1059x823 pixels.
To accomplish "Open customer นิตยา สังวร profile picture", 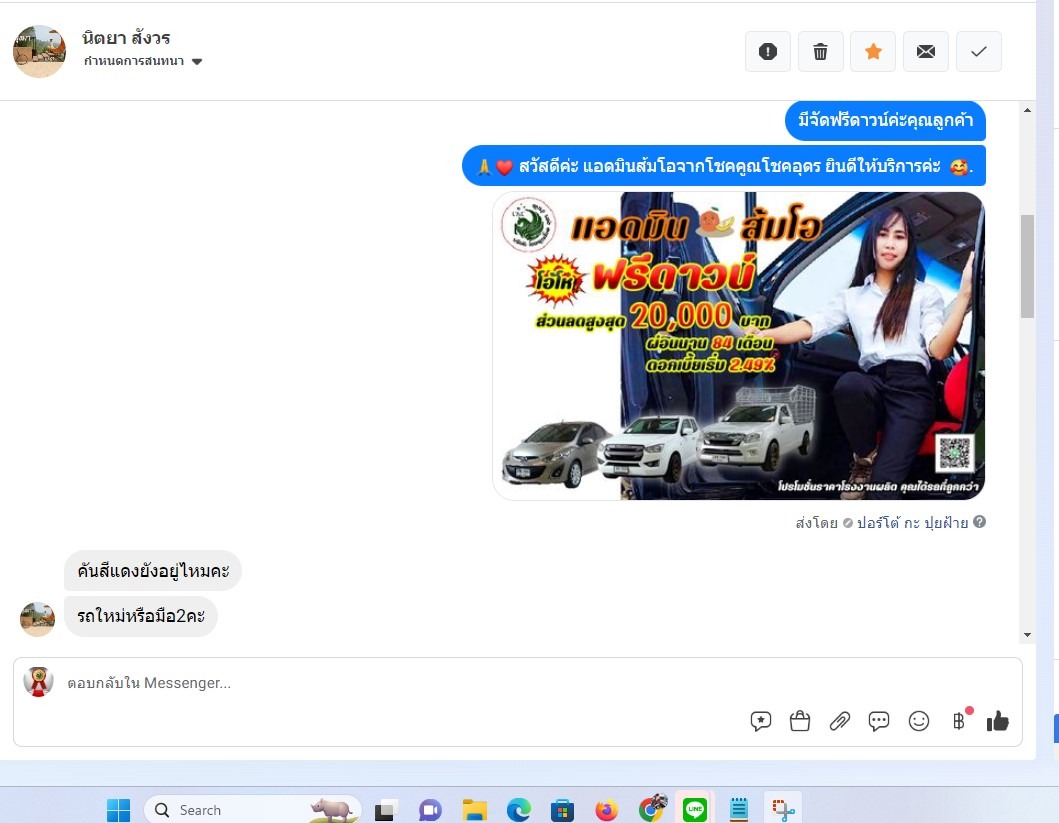I will pos(39,51).
